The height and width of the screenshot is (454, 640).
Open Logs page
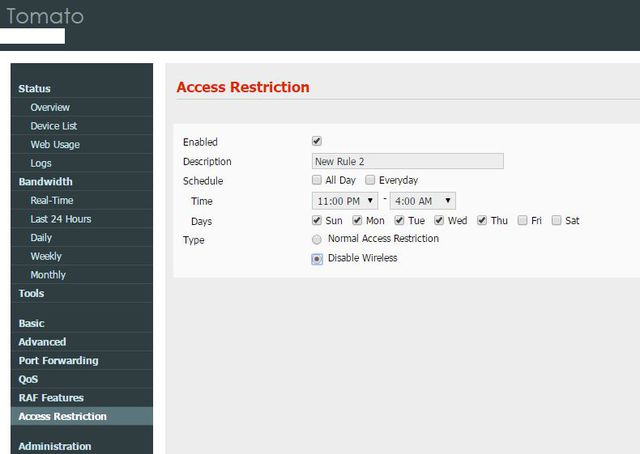pyautogui.click(x=41, y=163)
